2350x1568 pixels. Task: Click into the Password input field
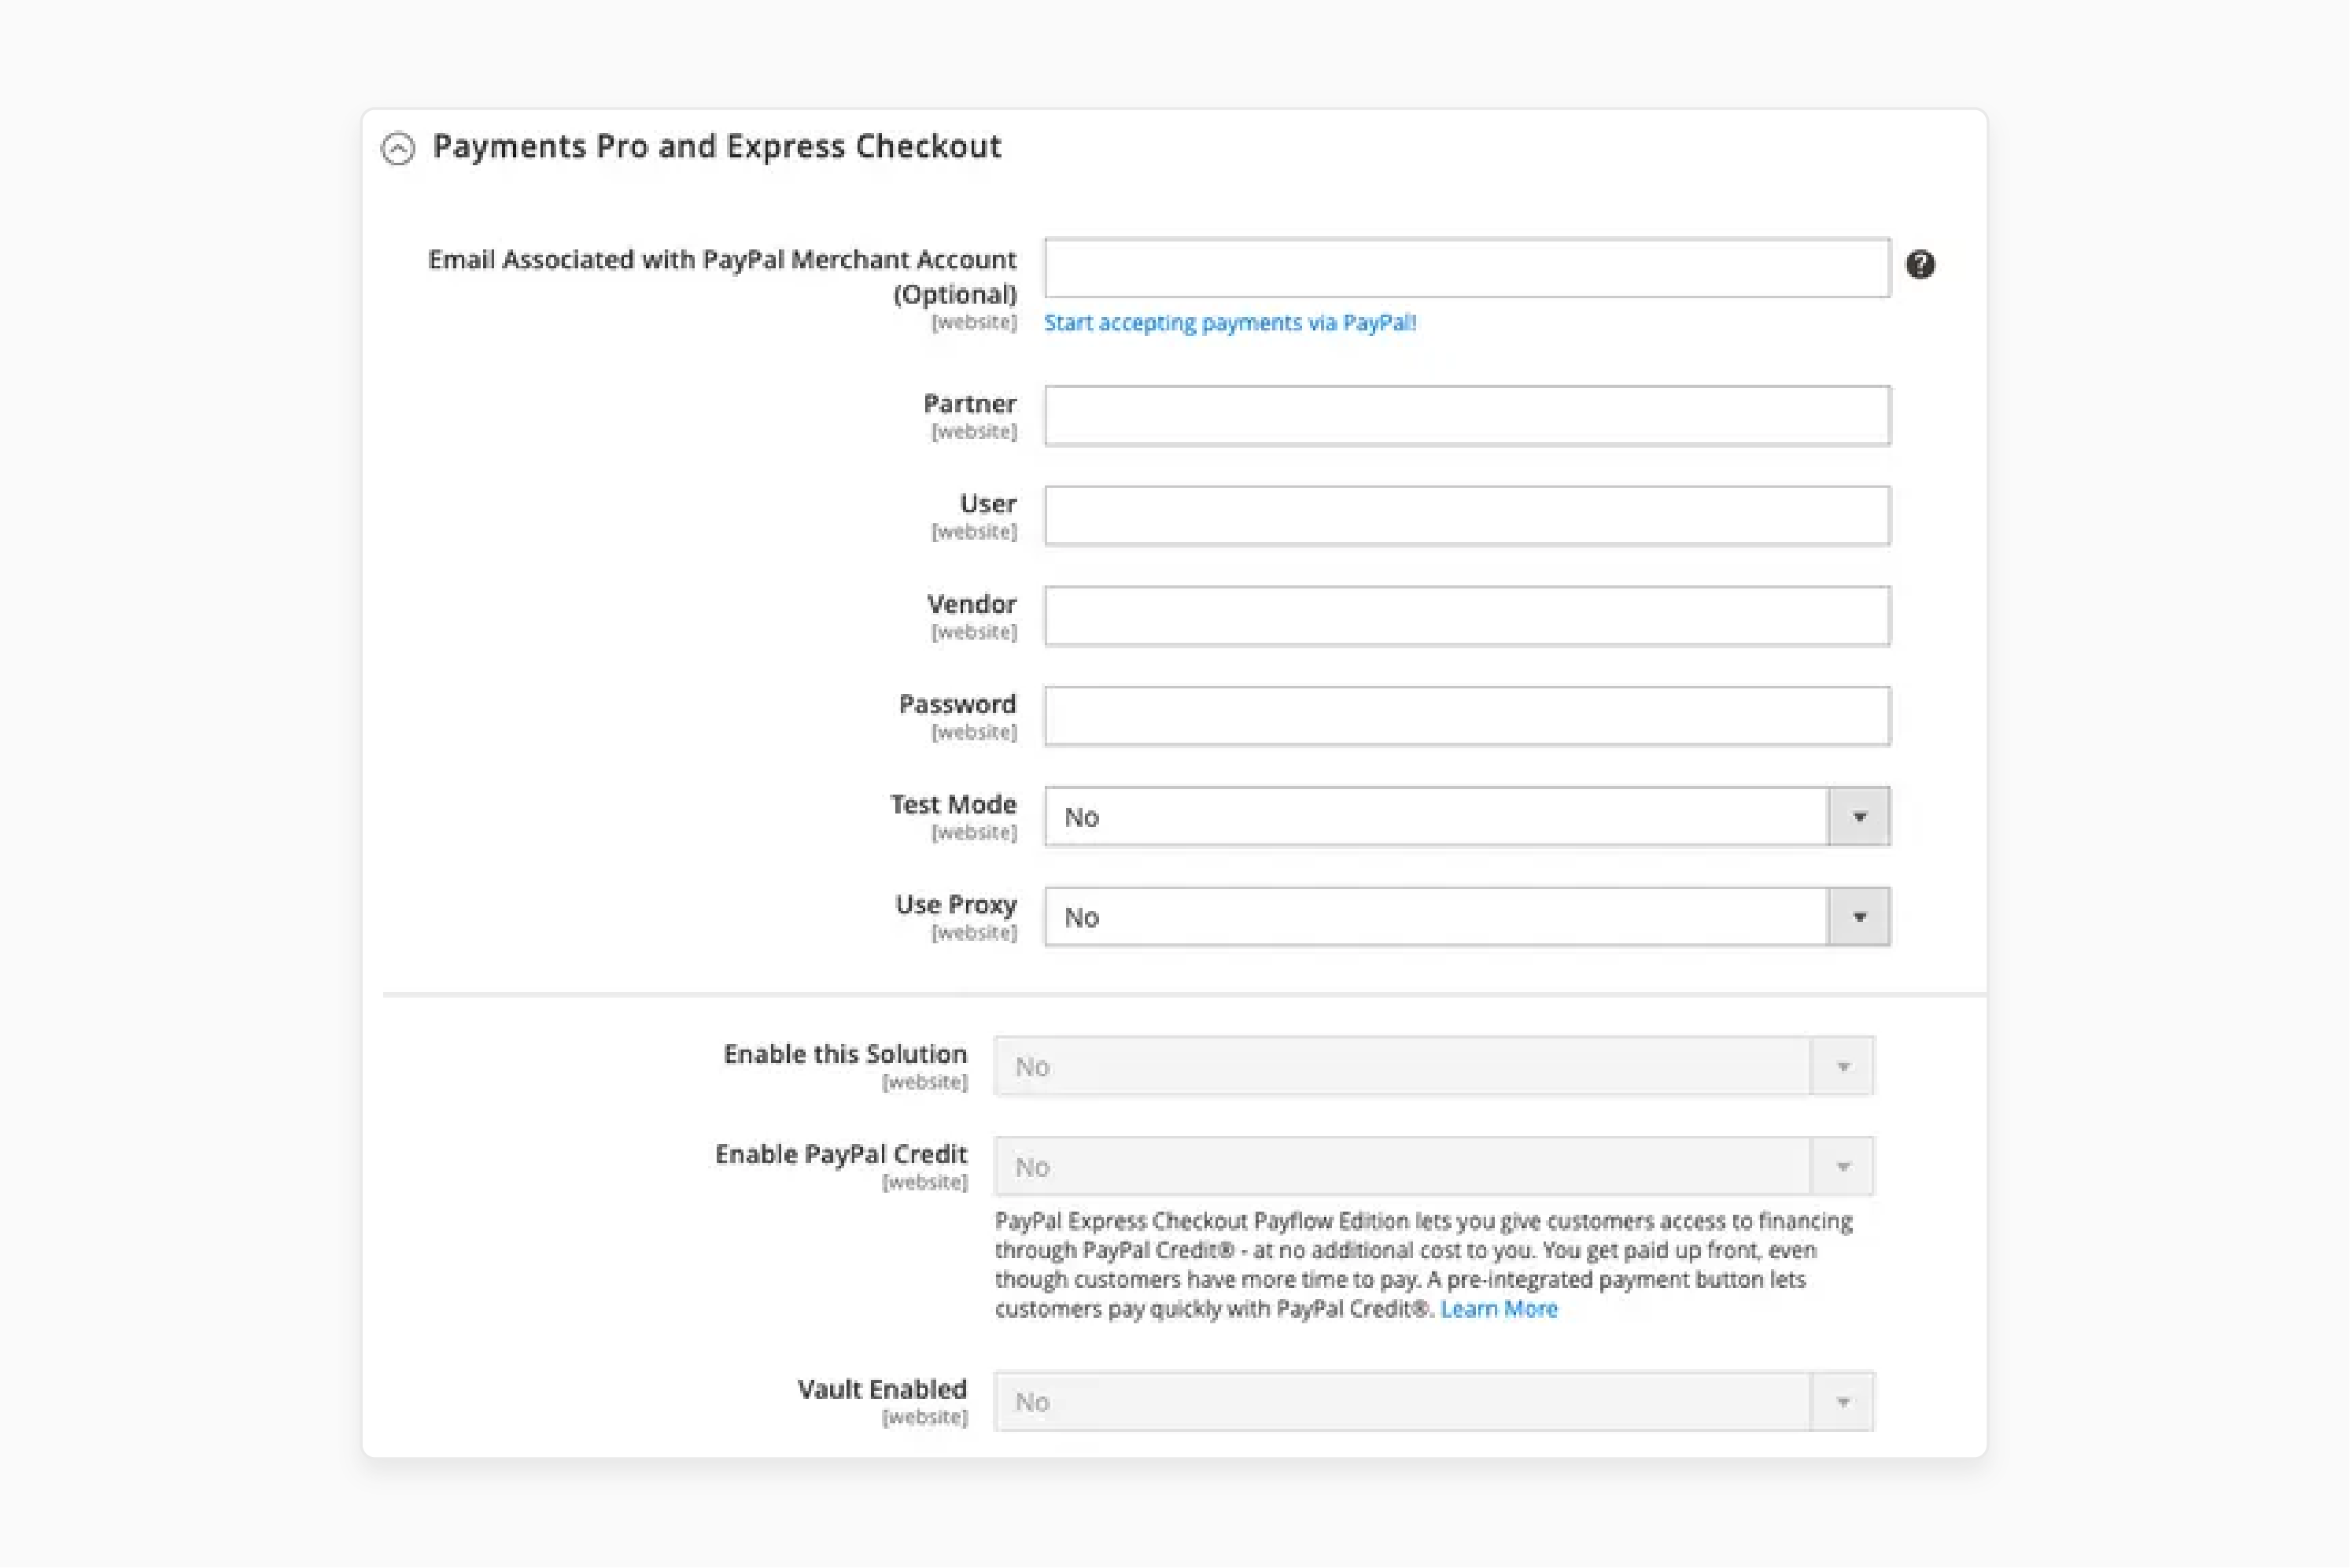(x=1467, y=716)
